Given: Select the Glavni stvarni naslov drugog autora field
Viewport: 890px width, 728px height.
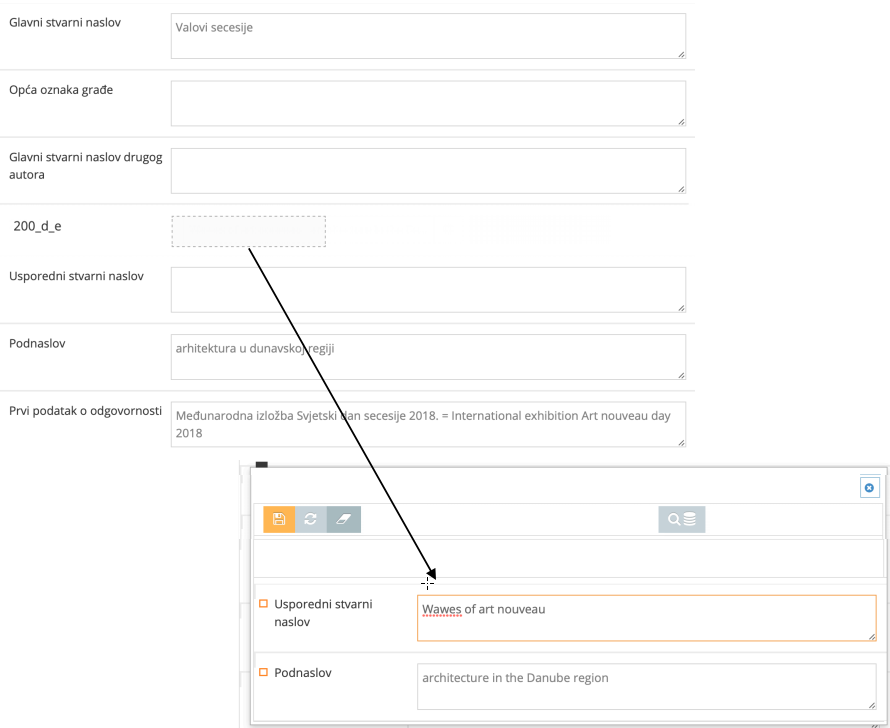Looking at the screenshot, I should point(428,170).
